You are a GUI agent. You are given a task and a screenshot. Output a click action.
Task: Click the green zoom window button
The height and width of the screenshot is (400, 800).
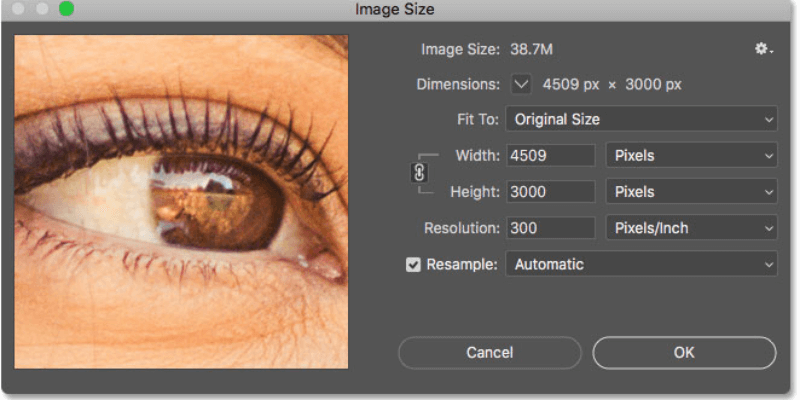pyautogui.click(x=66, y=10)
